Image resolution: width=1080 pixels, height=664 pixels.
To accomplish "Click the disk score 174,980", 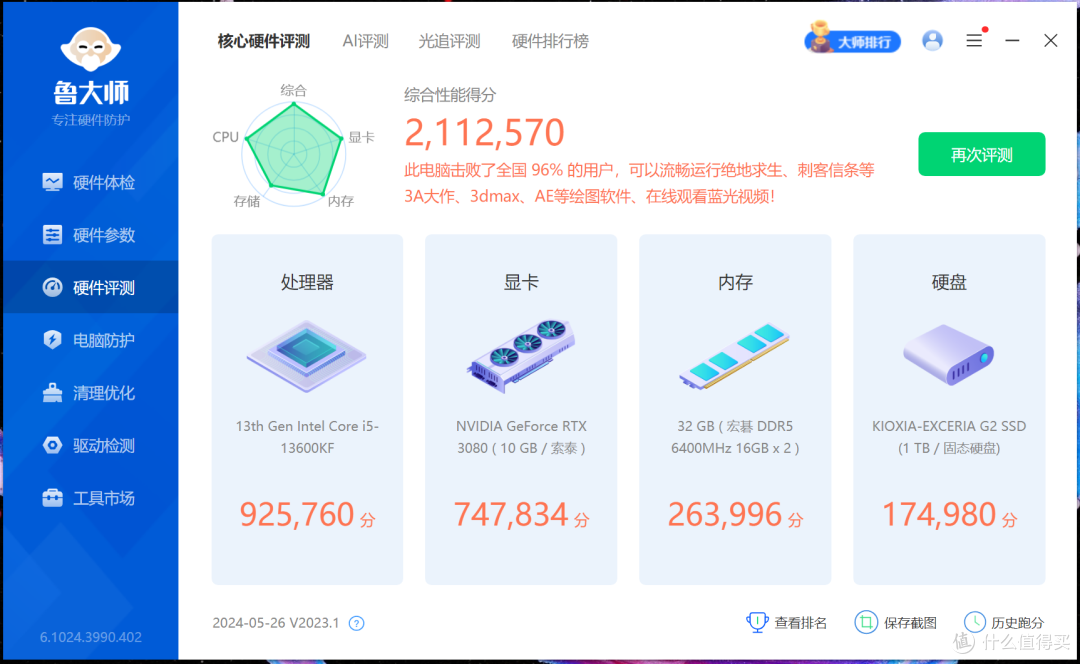I will [939, 515].
